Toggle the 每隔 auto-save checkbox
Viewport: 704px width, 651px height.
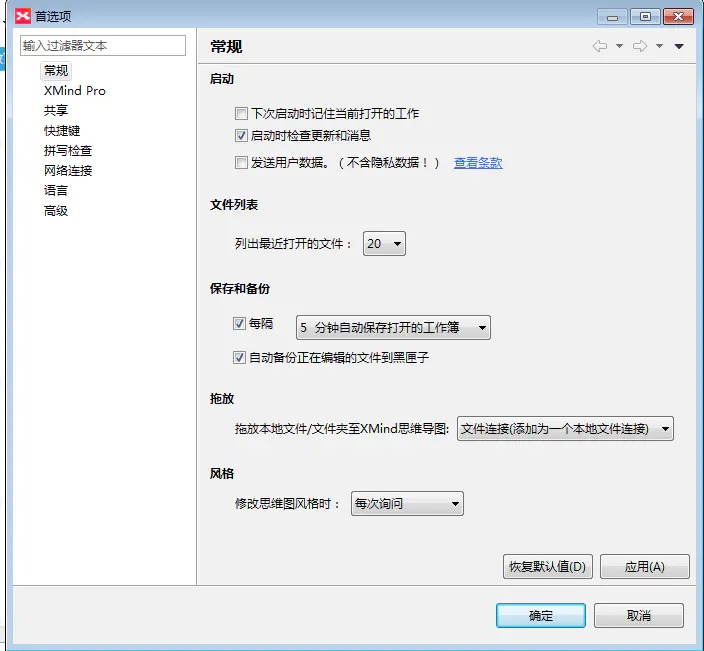239,323
